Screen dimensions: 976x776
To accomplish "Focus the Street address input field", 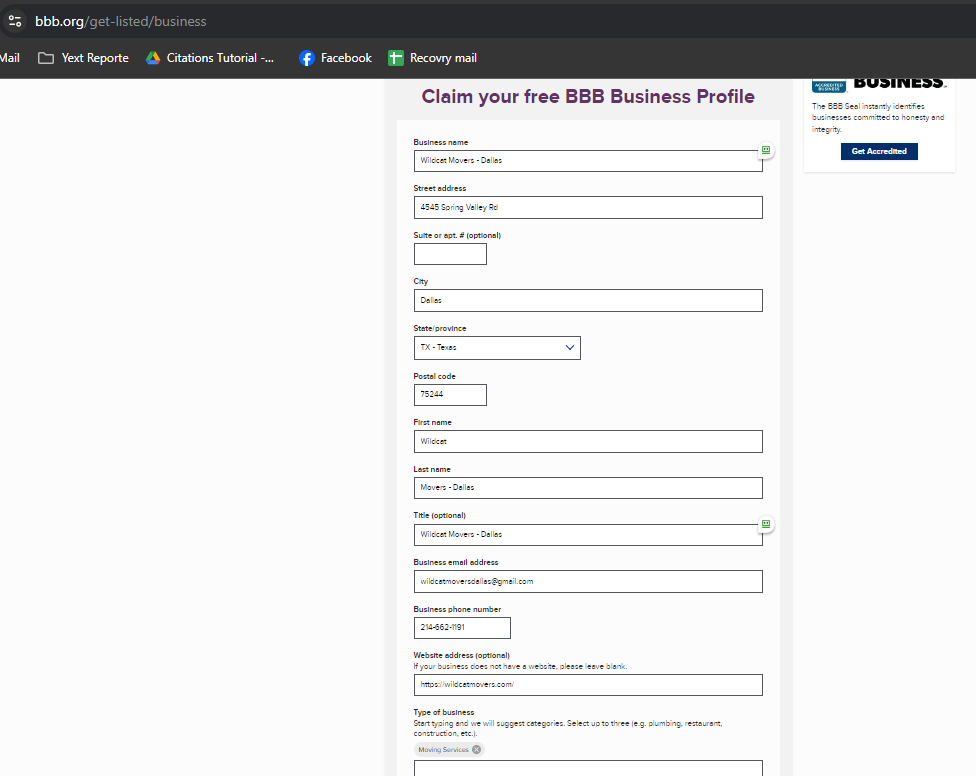I will coord(588,207).
